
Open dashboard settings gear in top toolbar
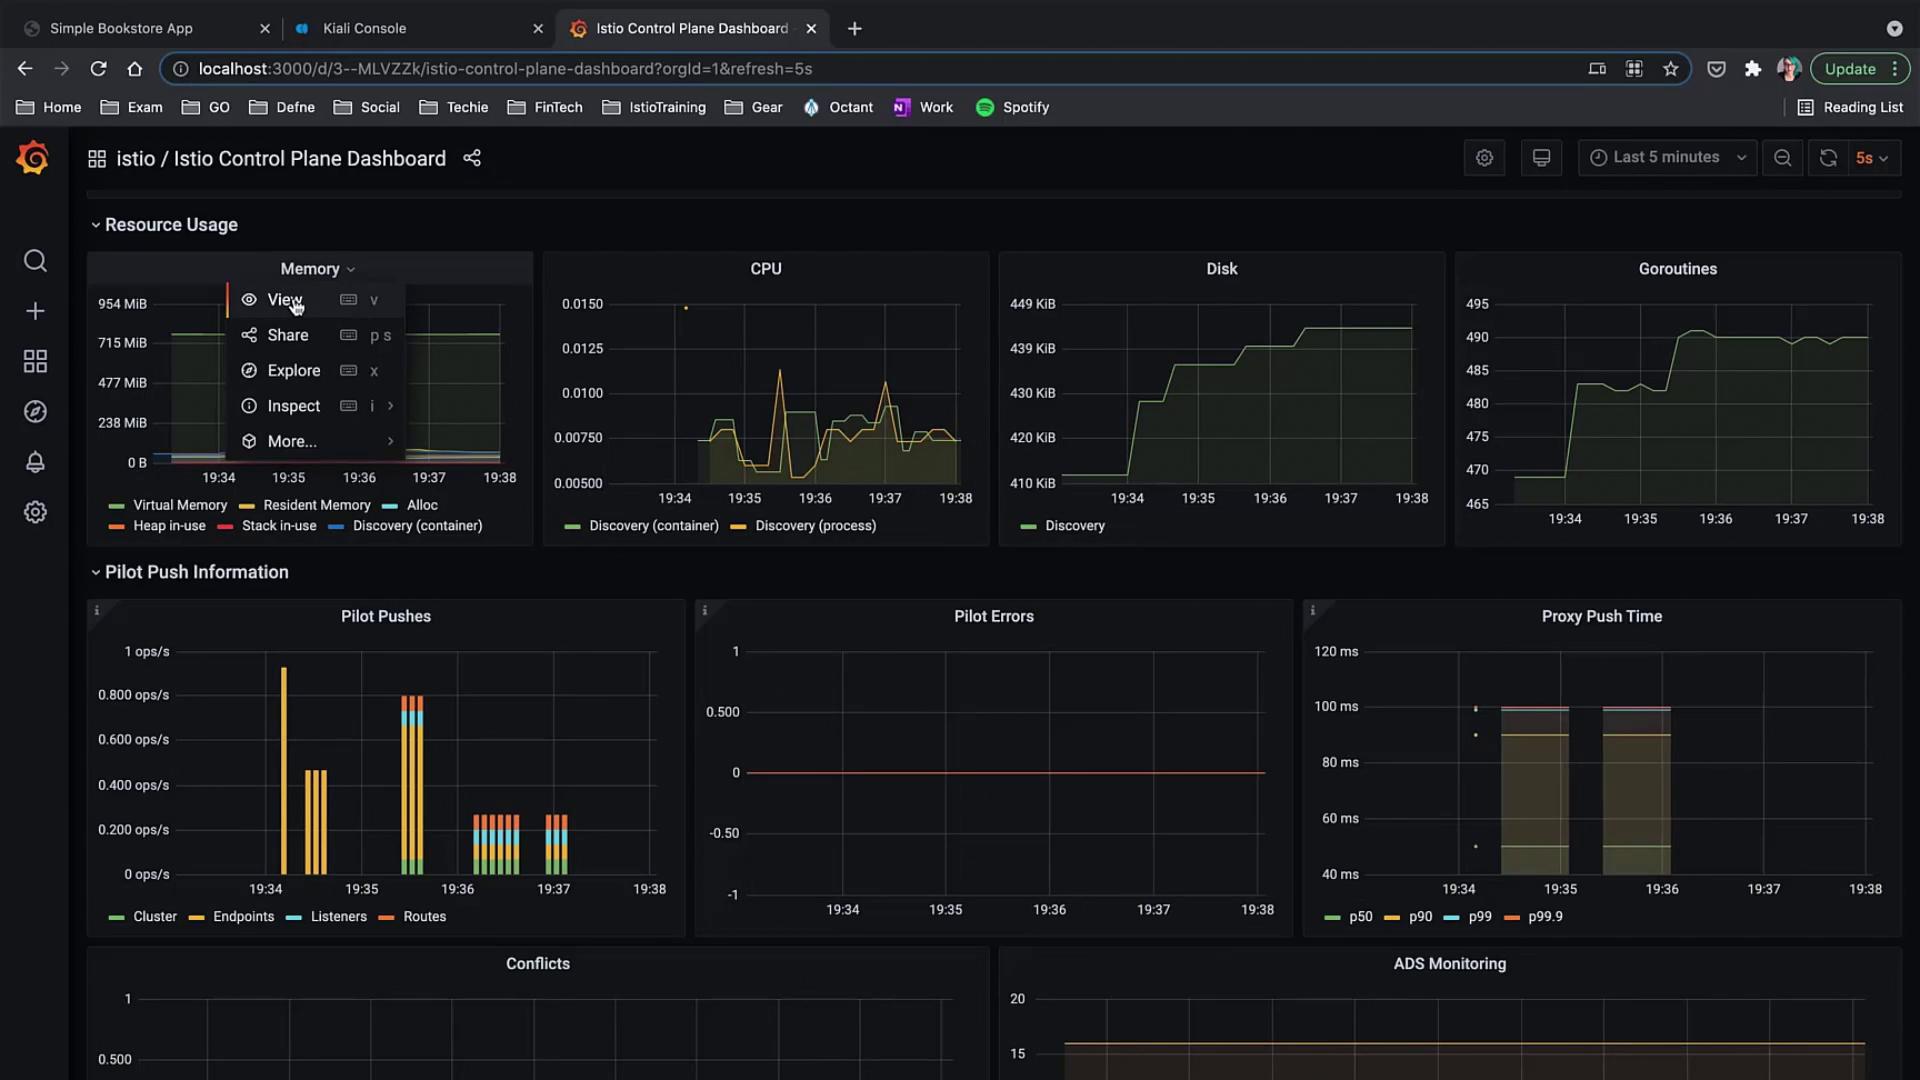pyautogui.click(x=1484, y=158)
